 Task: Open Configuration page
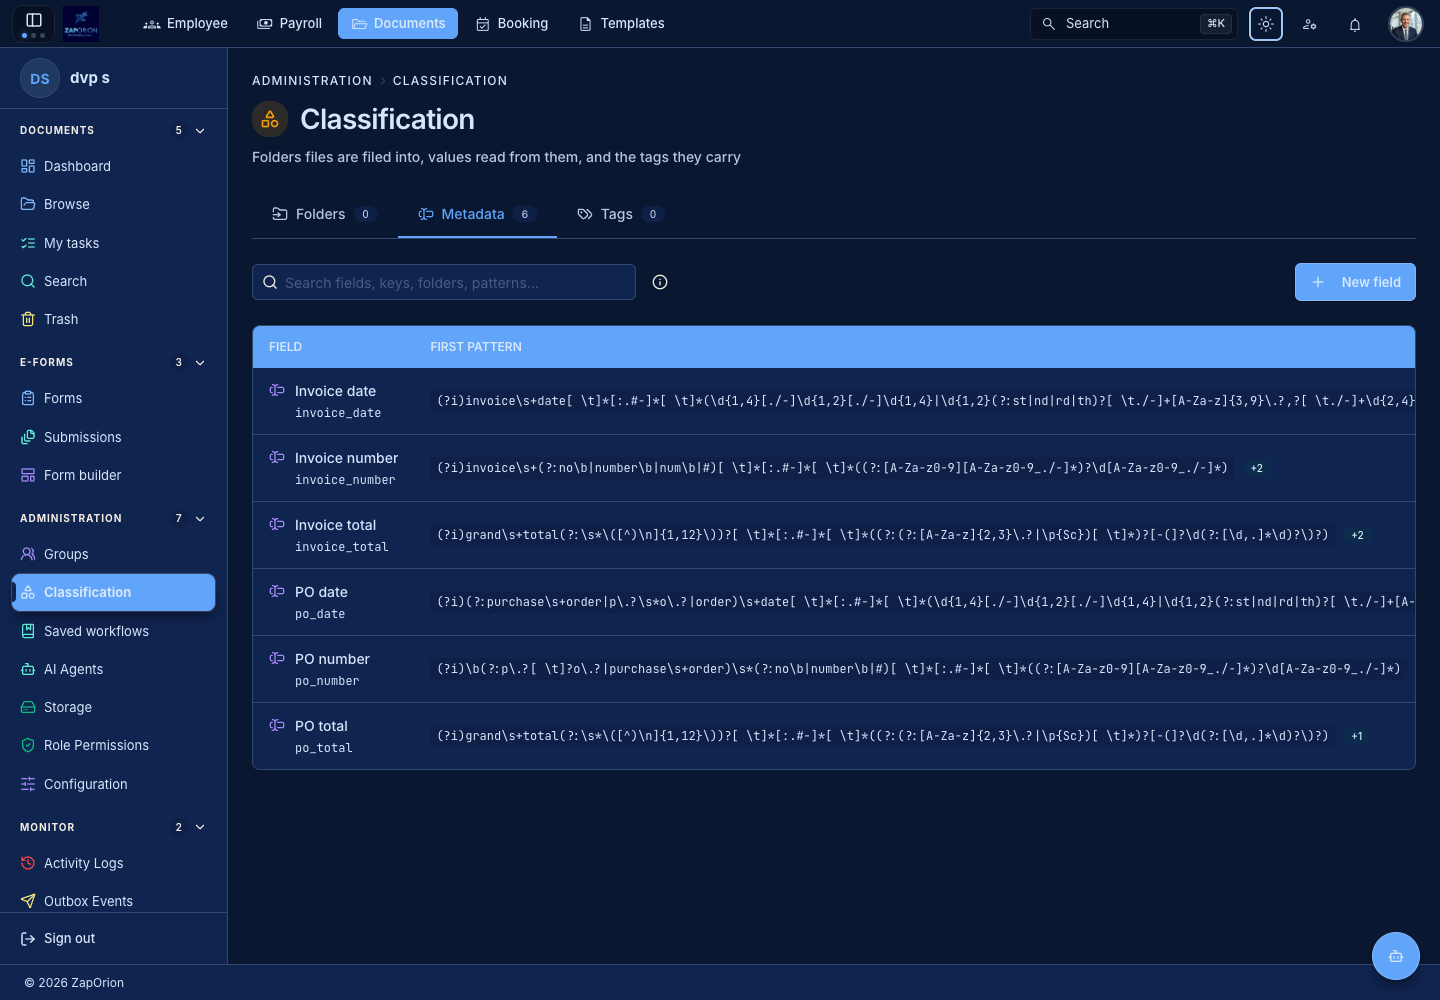pos(113,784)
